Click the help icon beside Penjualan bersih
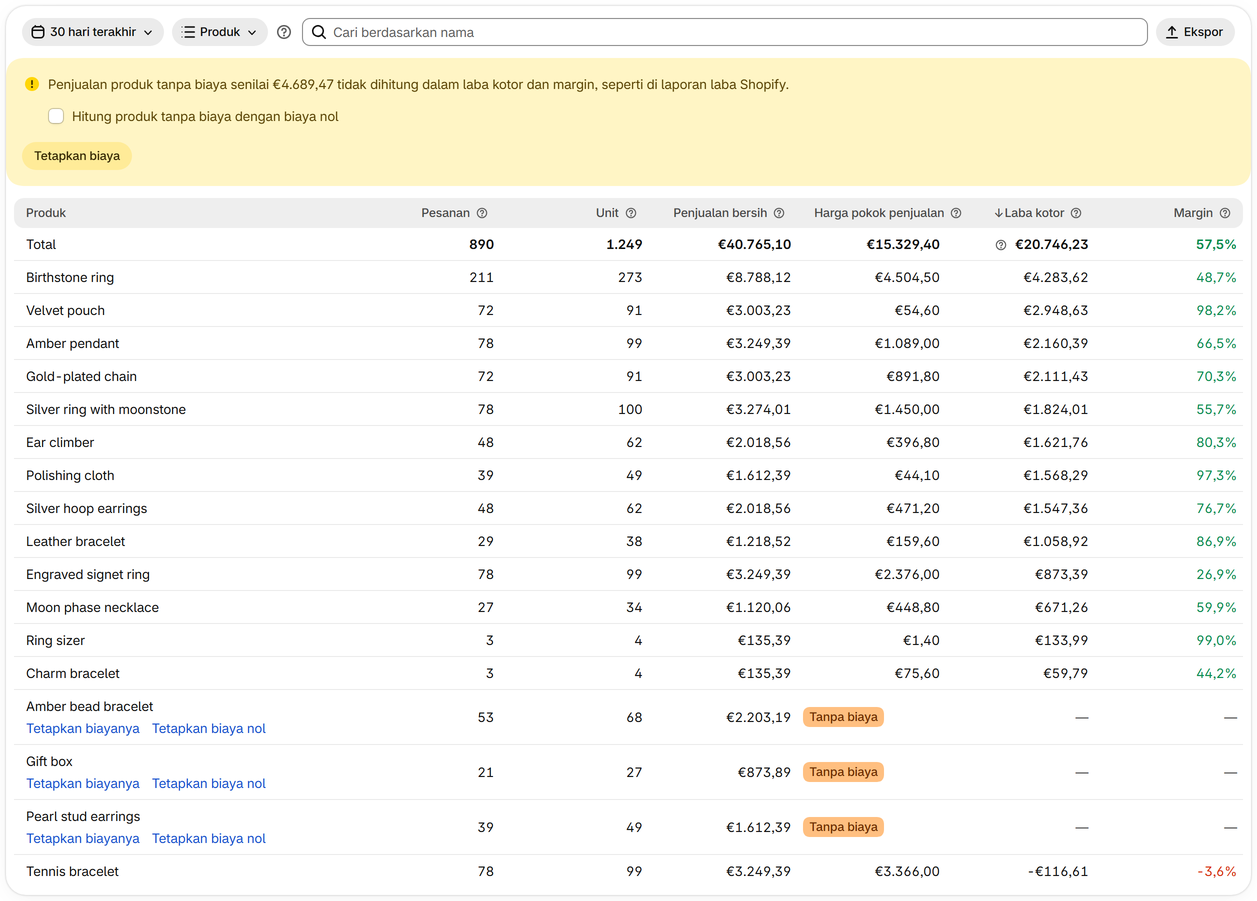 [779, 213]
